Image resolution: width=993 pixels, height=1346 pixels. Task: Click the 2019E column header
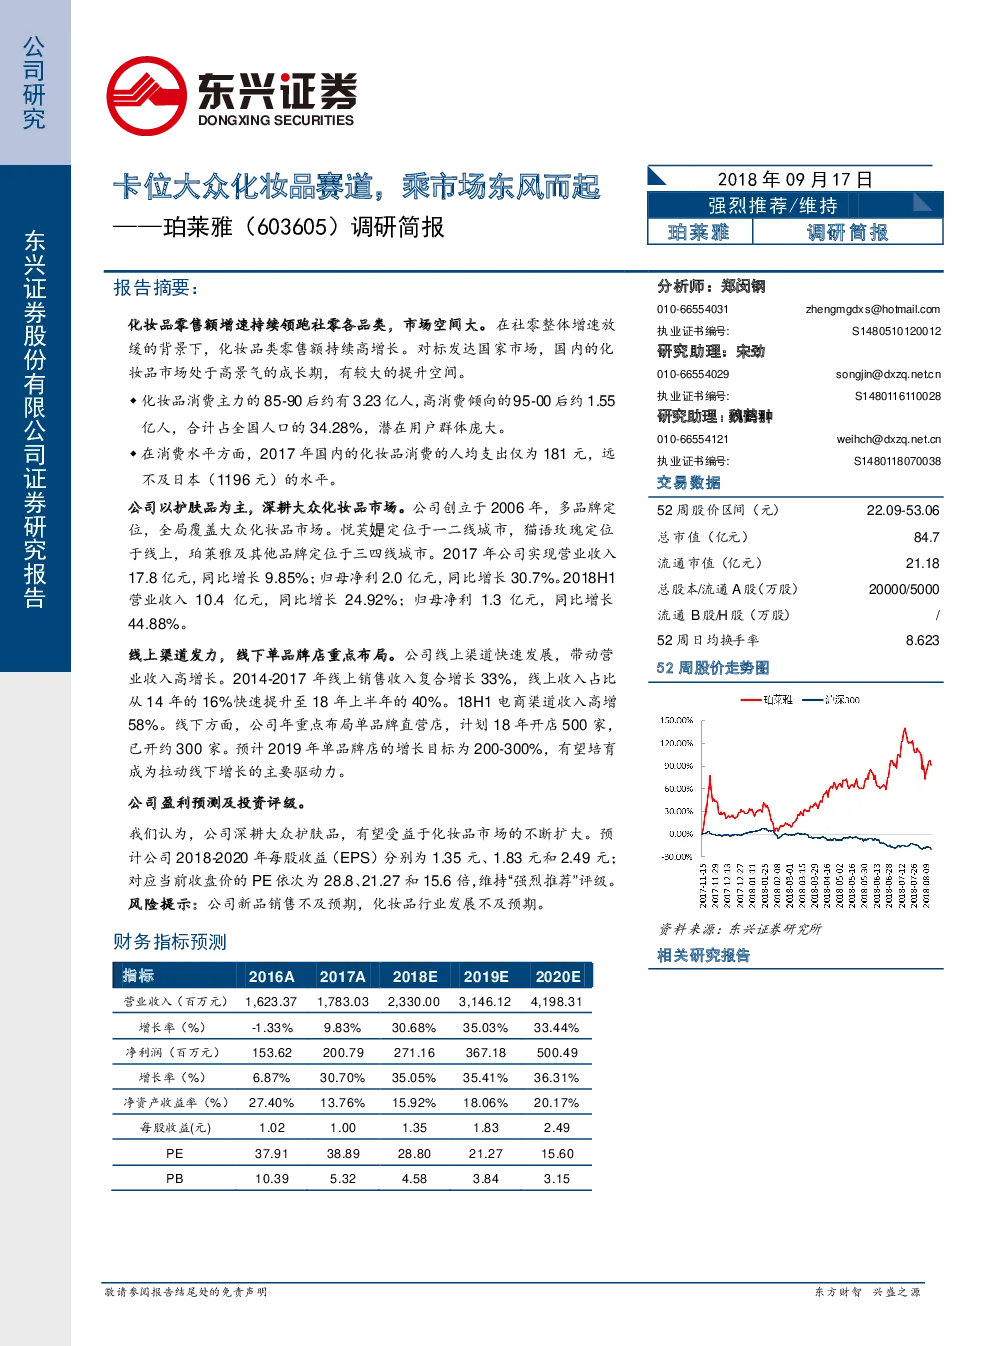(486, 976)
